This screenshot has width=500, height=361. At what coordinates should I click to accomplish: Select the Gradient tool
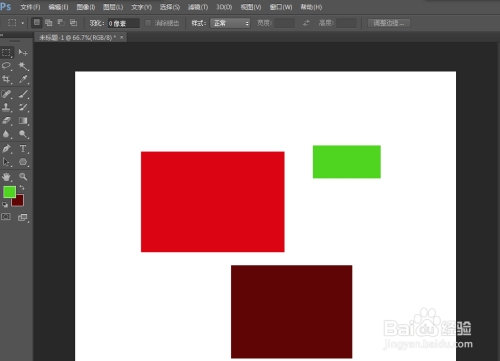(23, 121)
